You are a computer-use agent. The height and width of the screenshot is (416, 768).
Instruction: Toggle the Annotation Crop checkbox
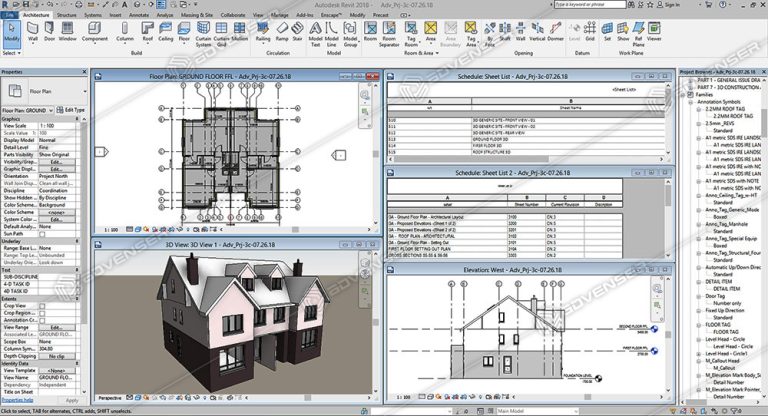(x=43, y=320)
